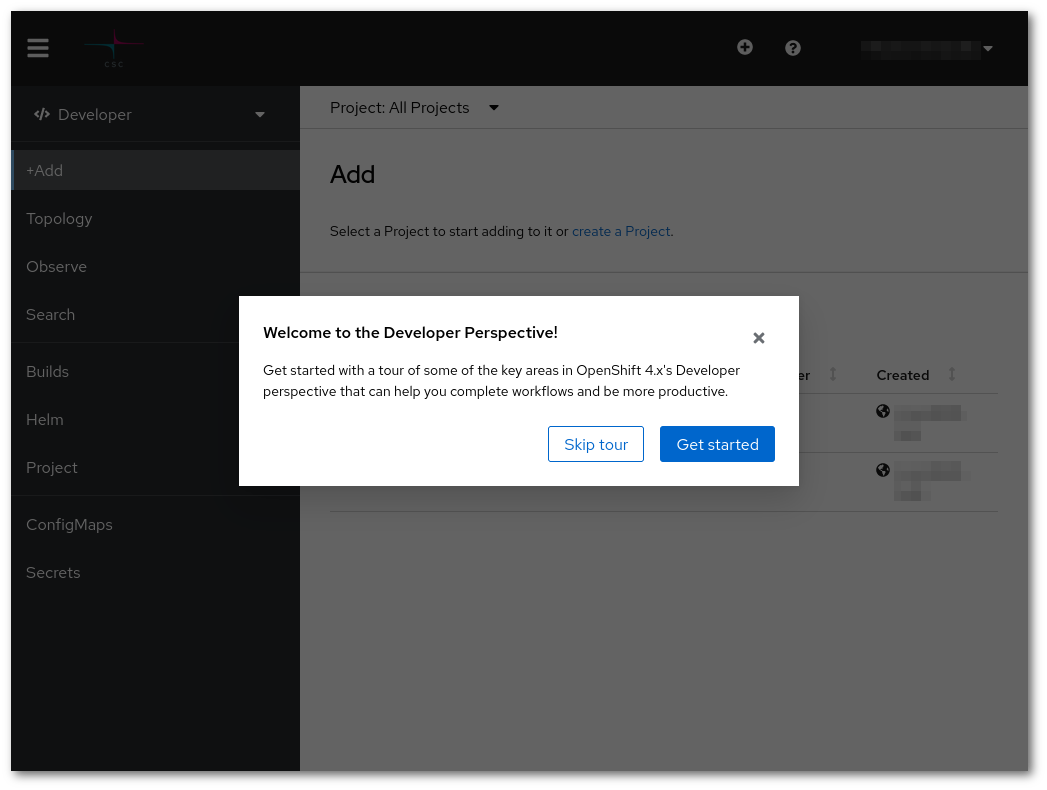Screen dimensions: 1047x790
Task: Click the Developer code brackets icon
Action: [42, 114]
